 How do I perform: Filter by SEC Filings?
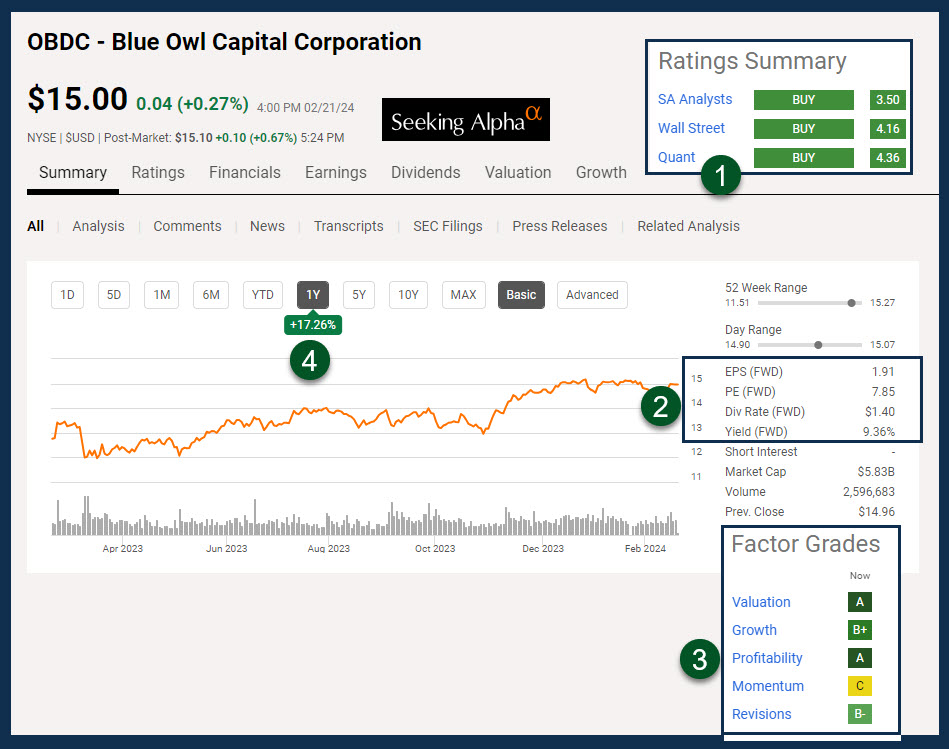pos(447,226)
